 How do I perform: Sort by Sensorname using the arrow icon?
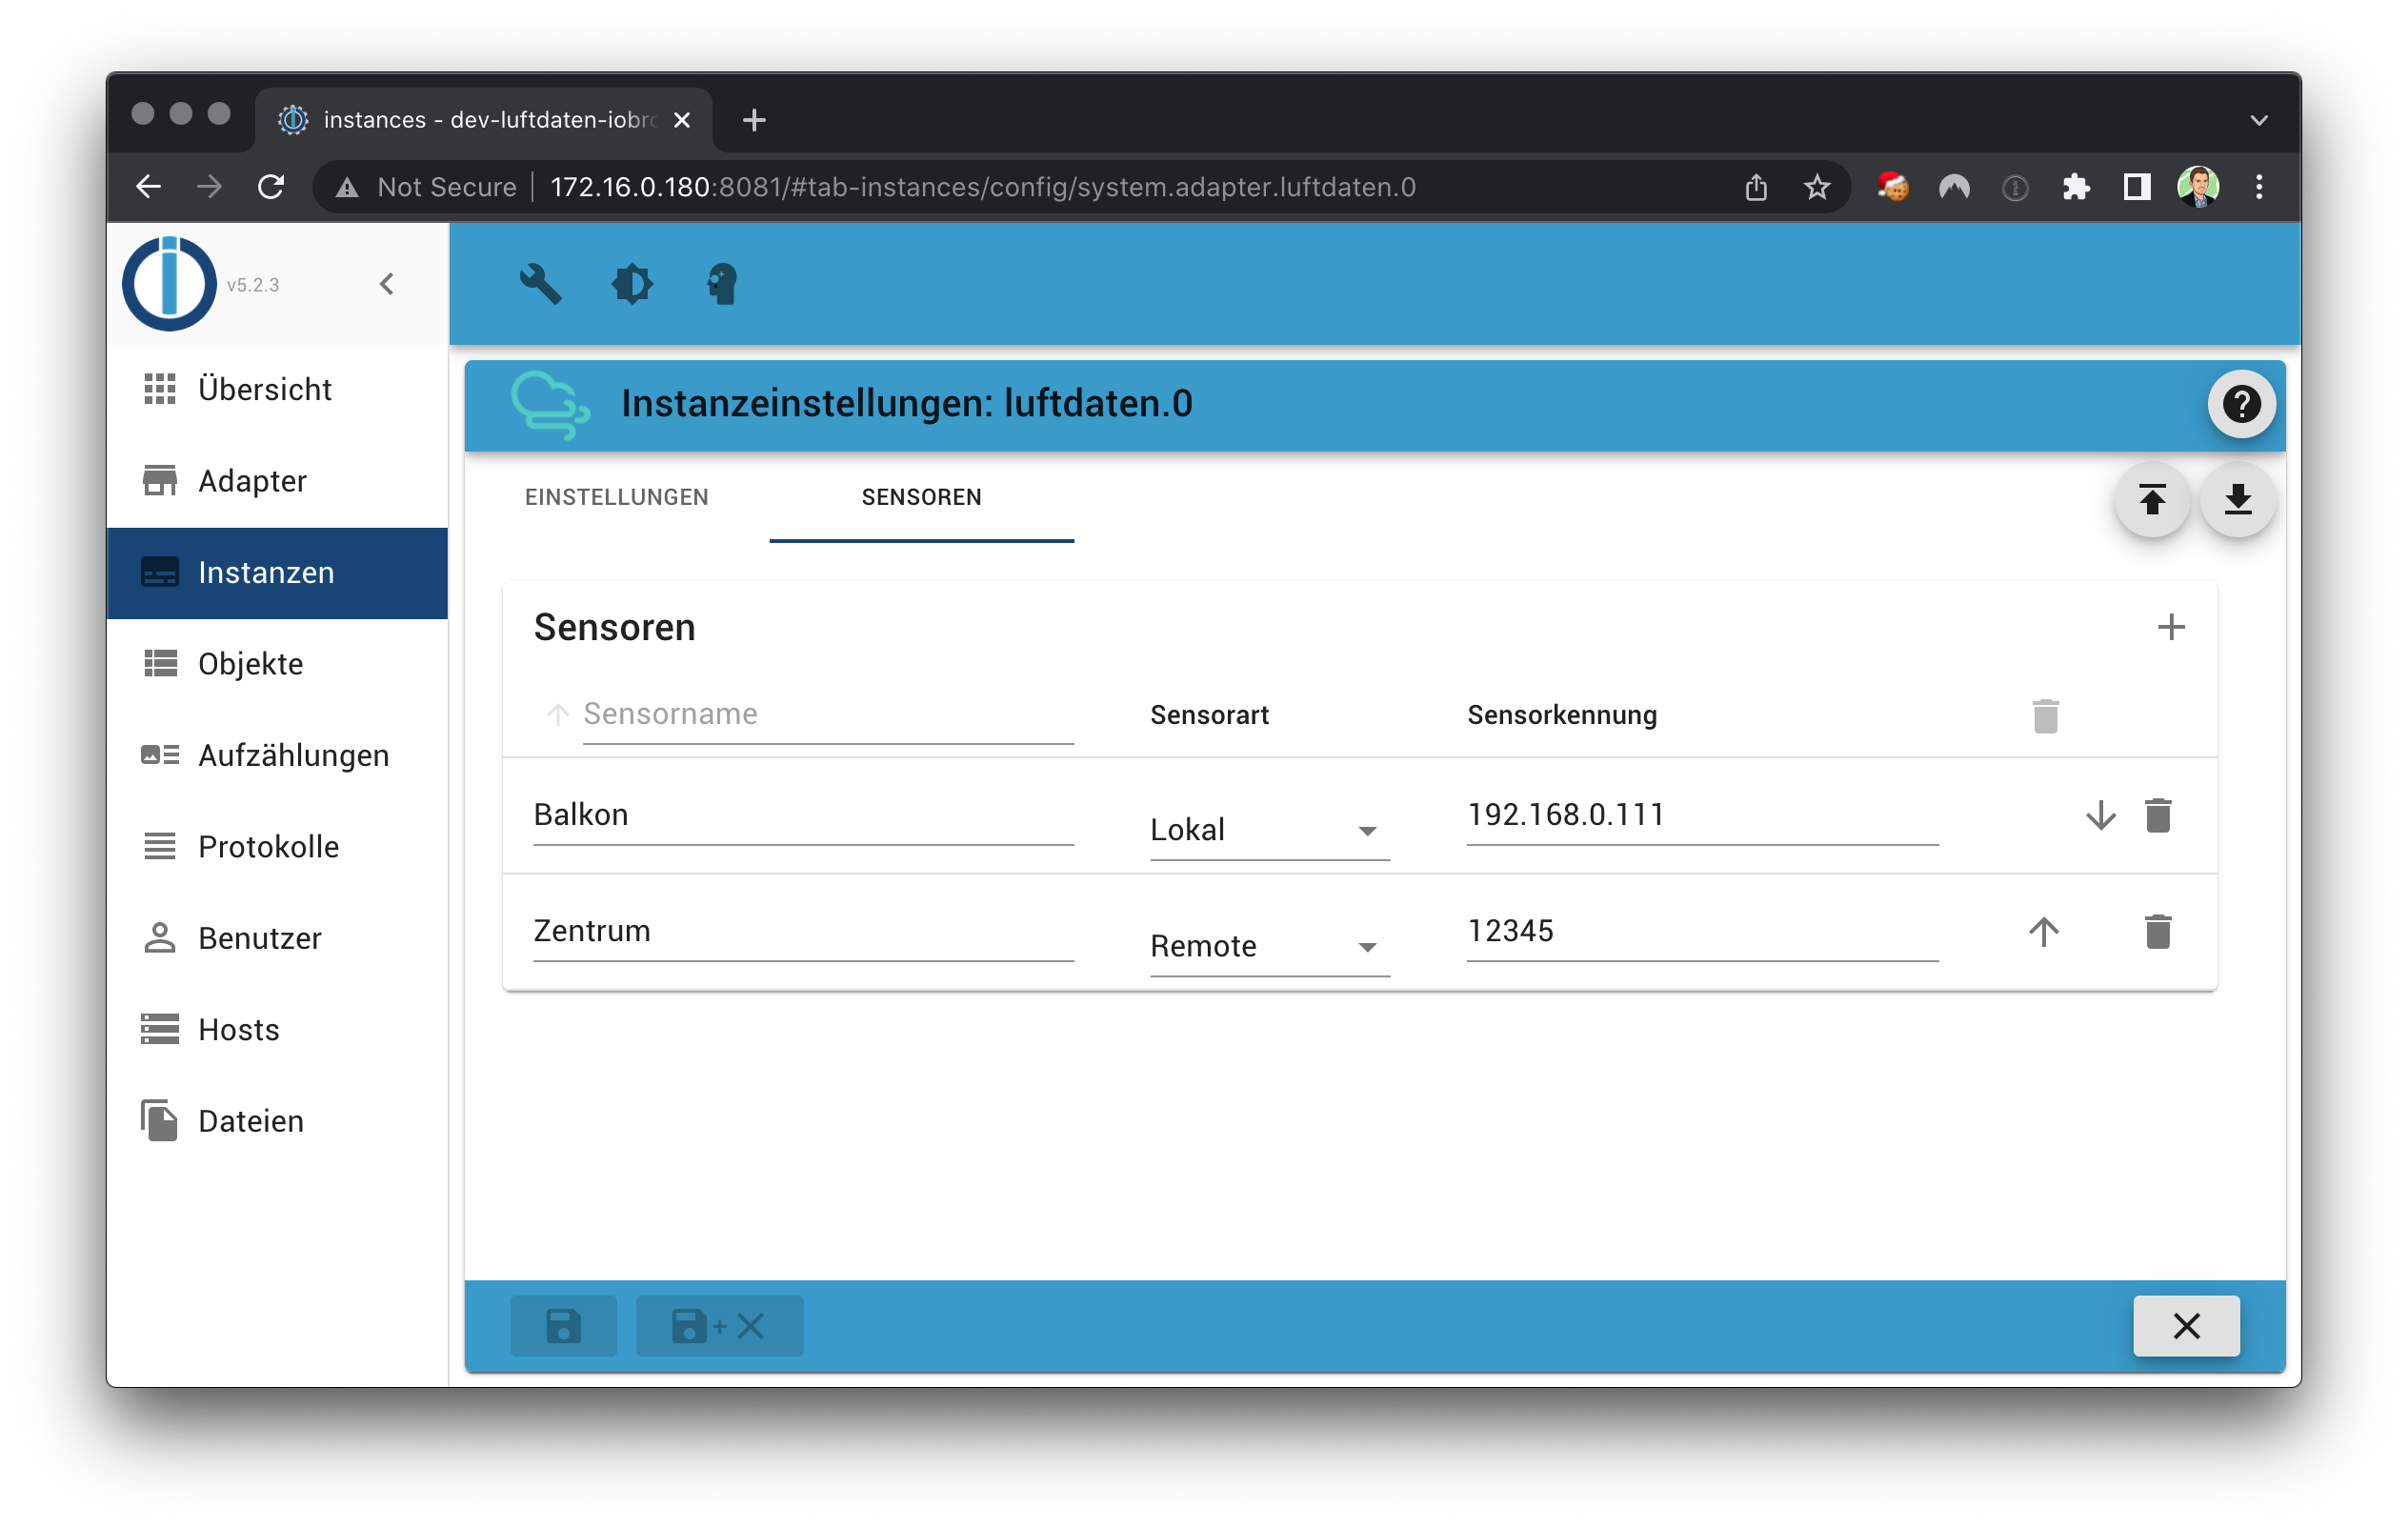click(558, 715)
